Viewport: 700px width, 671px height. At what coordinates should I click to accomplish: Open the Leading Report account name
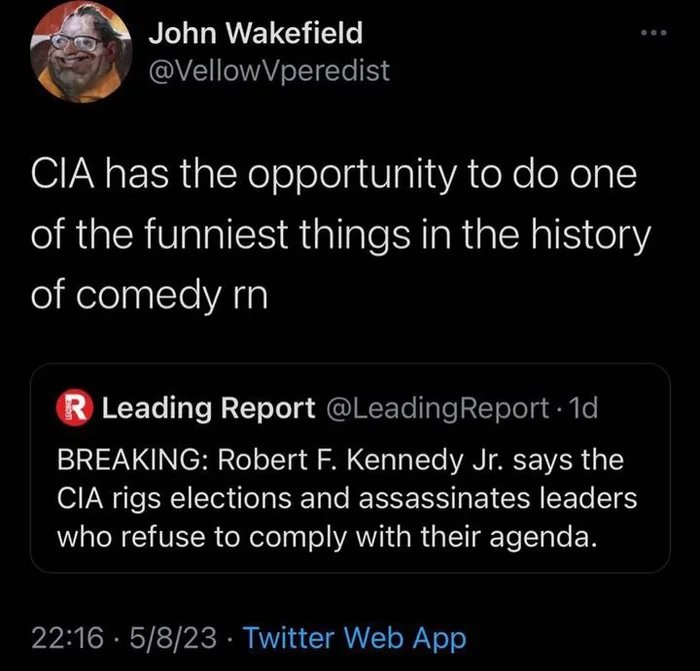[208, 408]
